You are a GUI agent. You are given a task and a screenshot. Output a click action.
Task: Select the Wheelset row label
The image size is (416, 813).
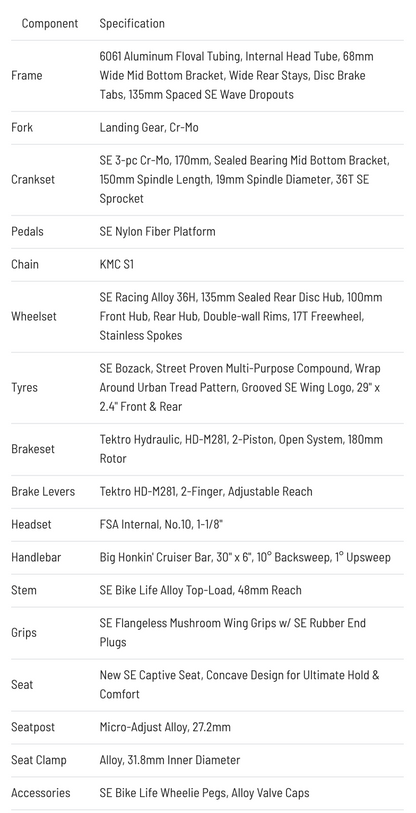tap(34, 316)
